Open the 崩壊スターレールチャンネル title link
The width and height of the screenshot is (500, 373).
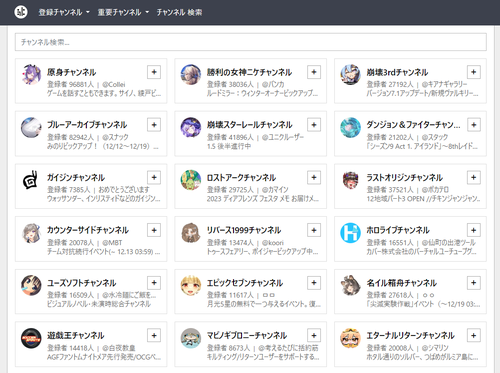pyautogui.click(x=249, y=125)
